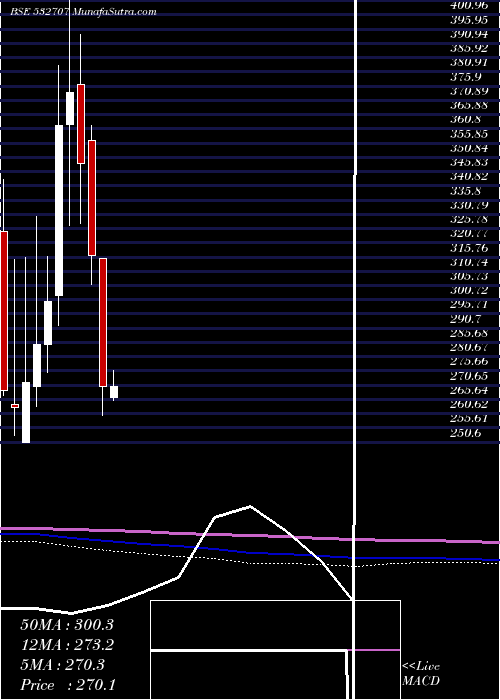Click the 5MA : 270.3 readout
This screenshot has height=700, width=500.
(62, 665)
